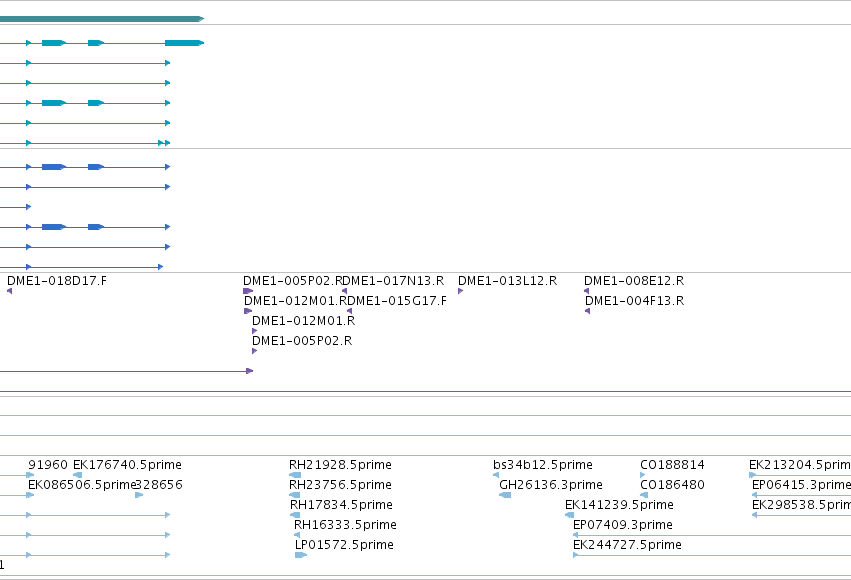Click the bs34b12.5prime label
Viewport: 851px width, 580px height.
coord(543,465)
